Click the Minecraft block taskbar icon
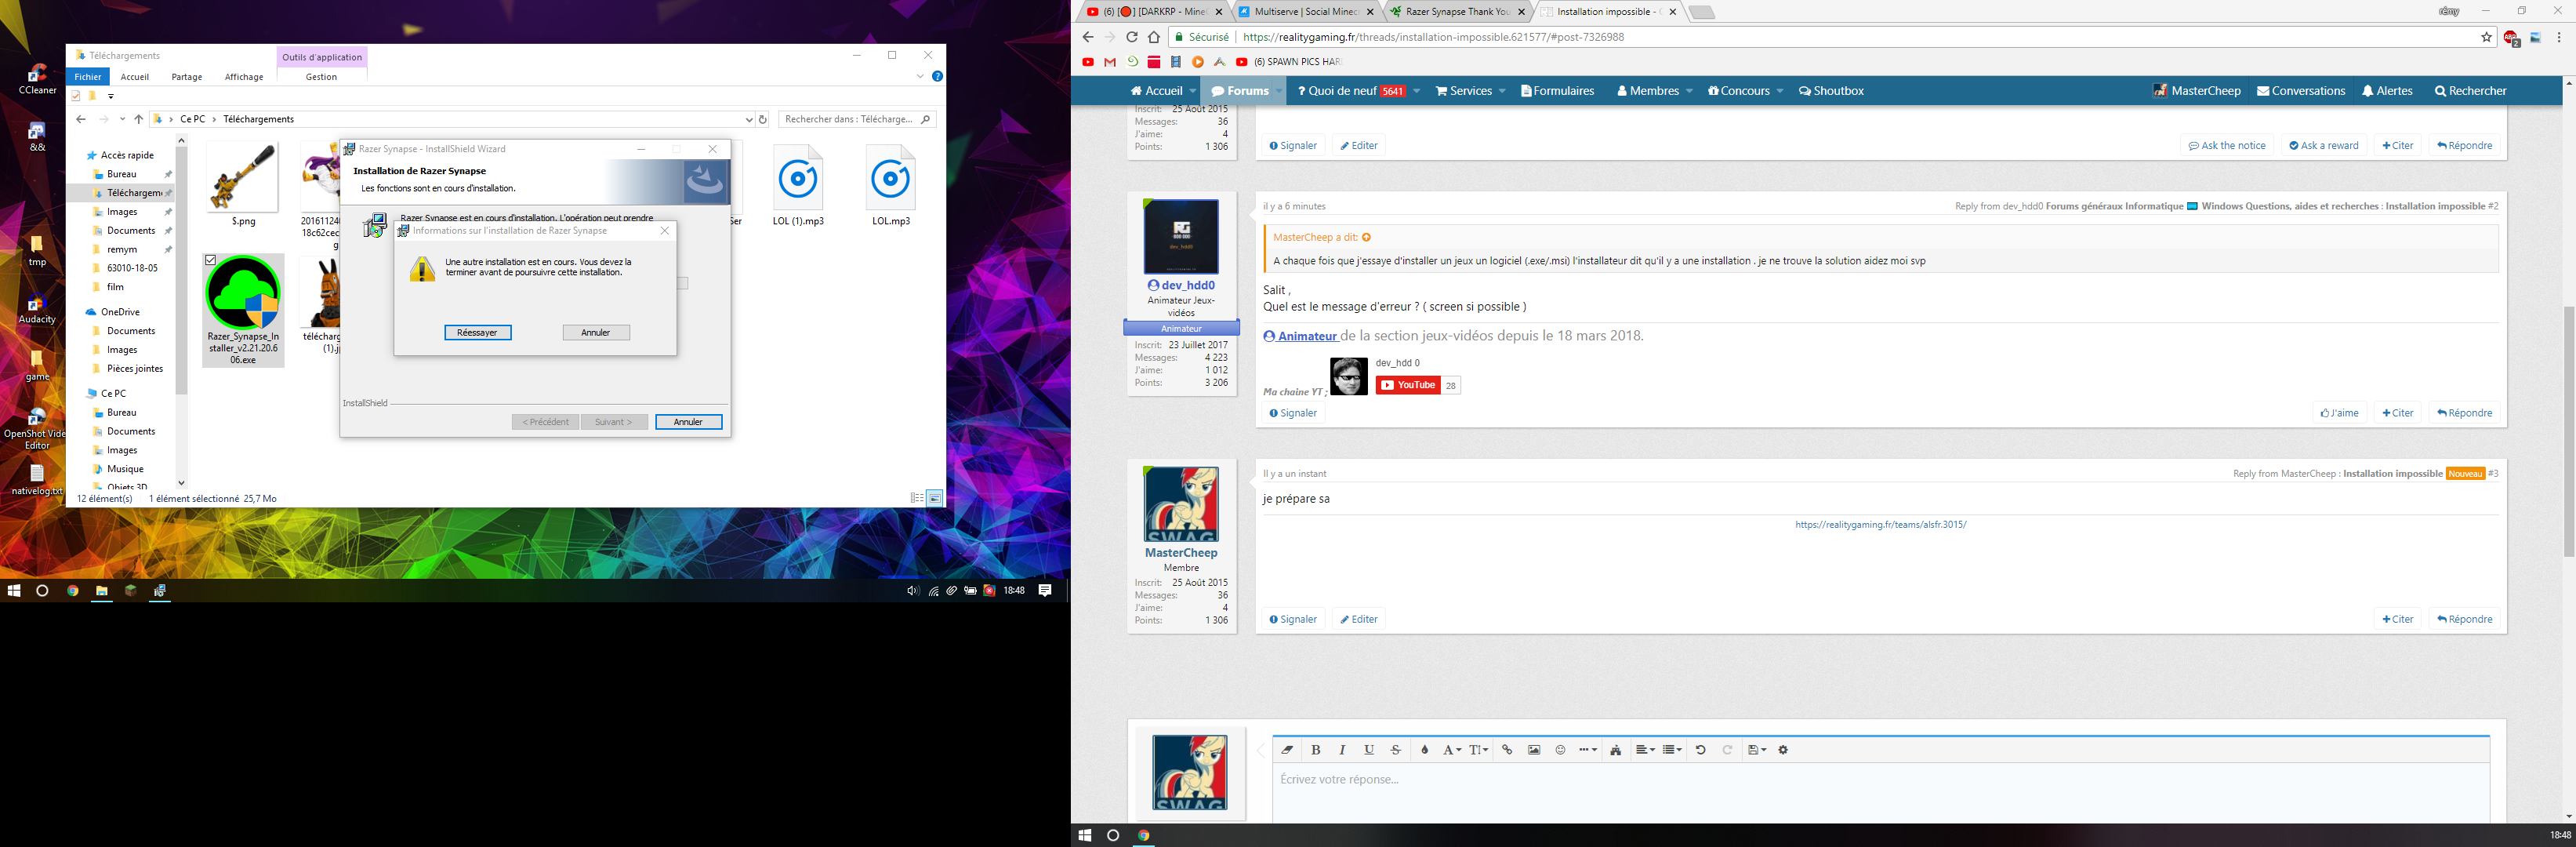Image resolution: width=2576 pixels, height=847 pixels. pyautogui.click(x=130, y=591)
